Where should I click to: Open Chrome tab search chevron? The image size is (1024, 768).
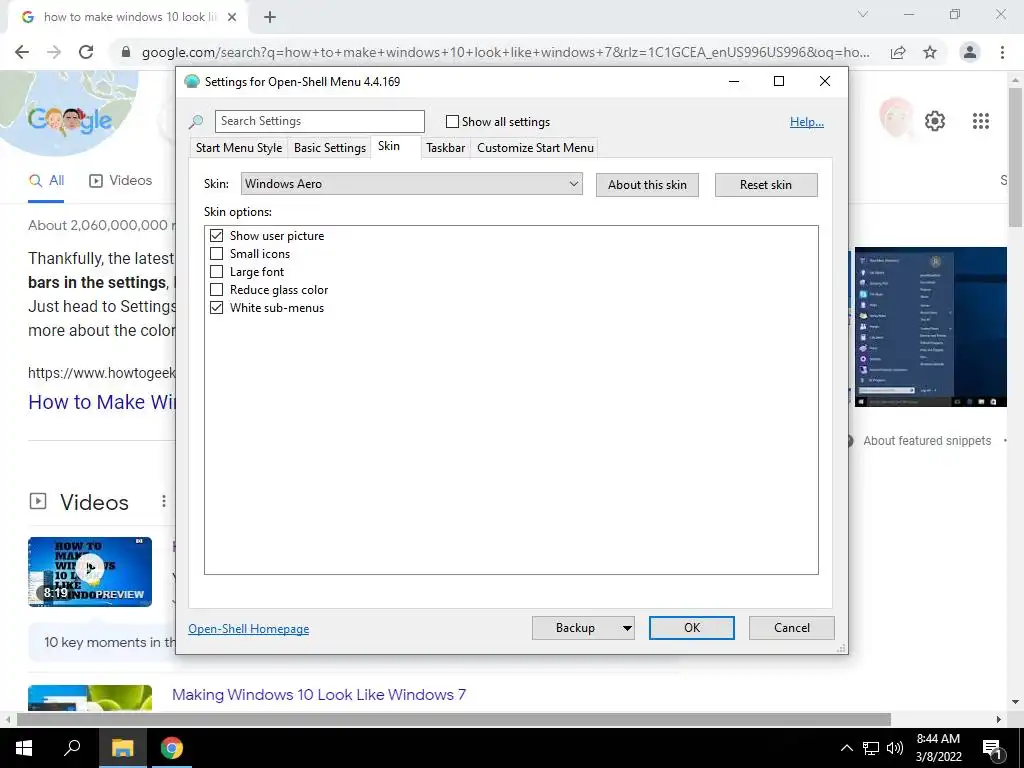pos(863,14)
